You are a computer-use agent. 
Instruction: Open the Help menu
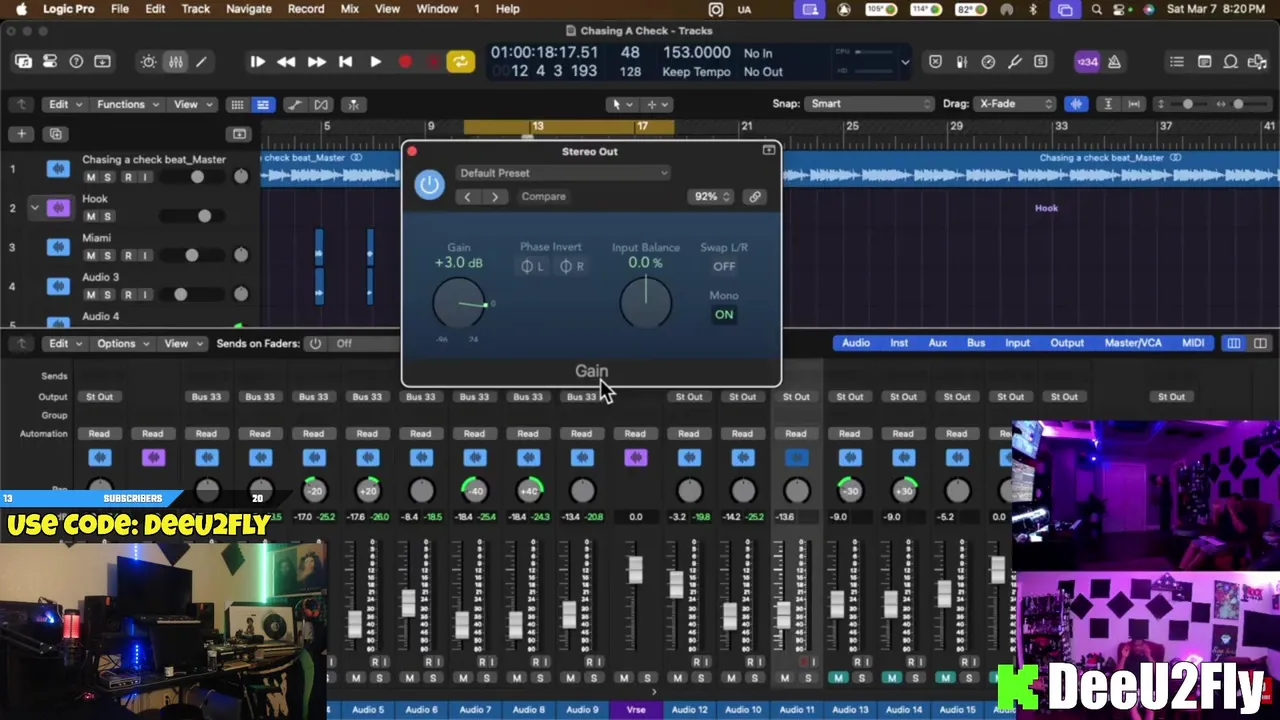tap(507, 9)
